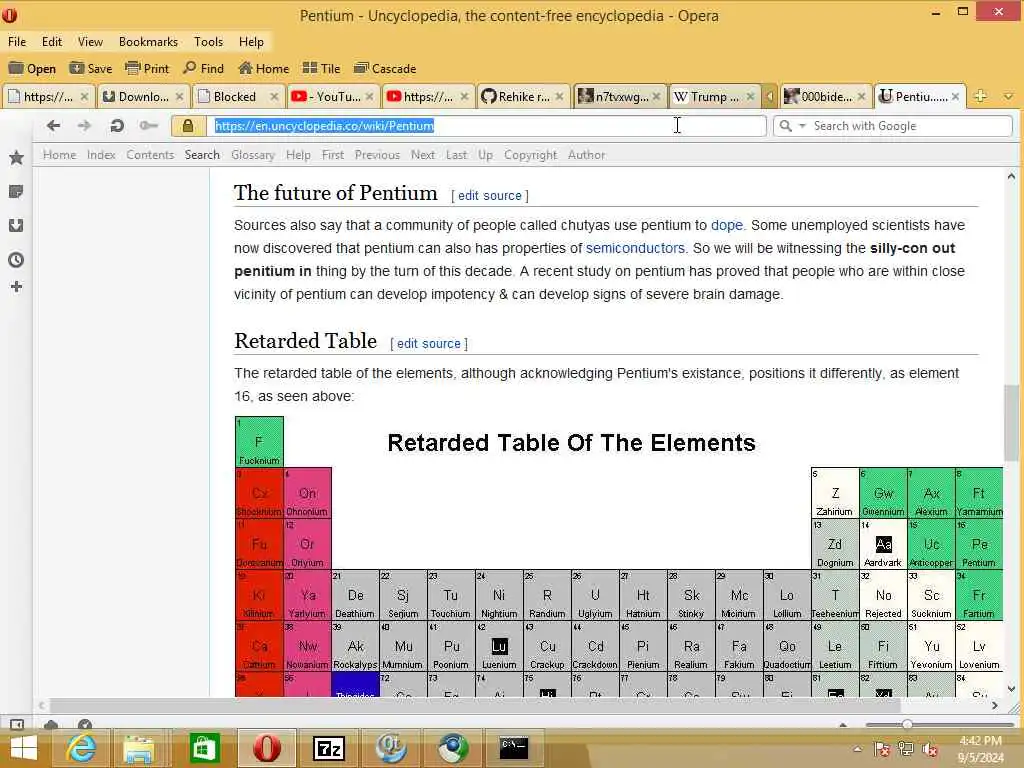This screenshot has height=768, width=1024.
Task: Click the Open toolbar button
Action: pos(32,69)
